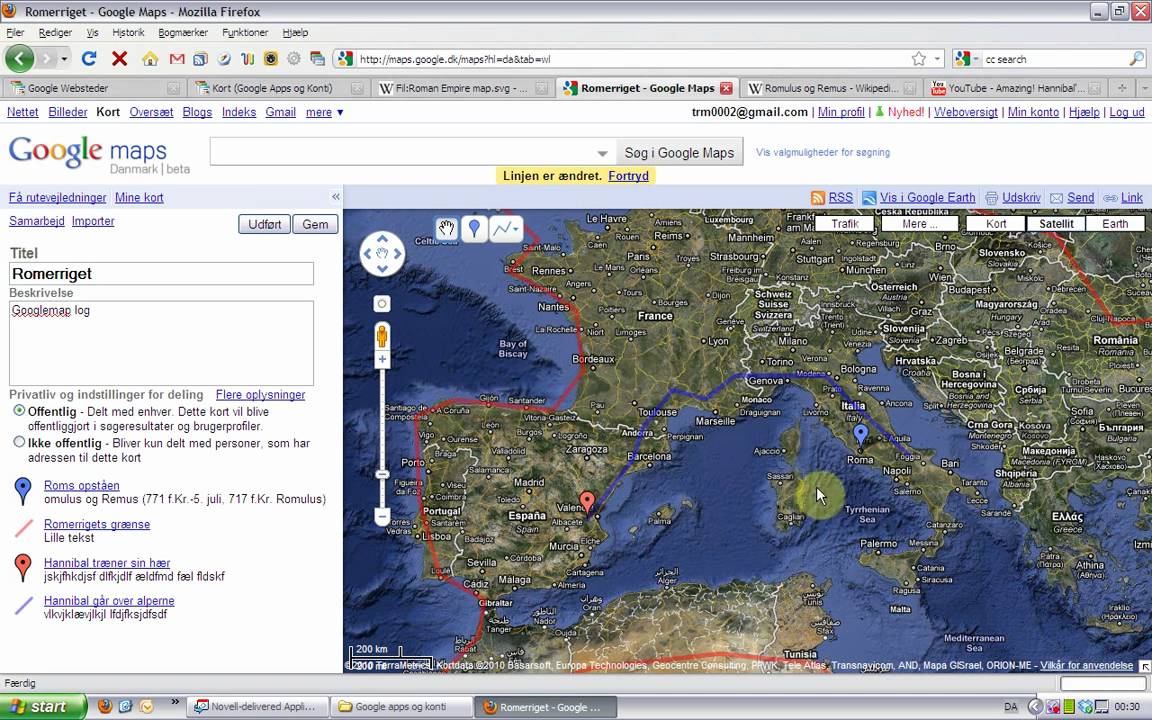
Task: Collapse the left panel with the double chevron
Action: (336, 197)
